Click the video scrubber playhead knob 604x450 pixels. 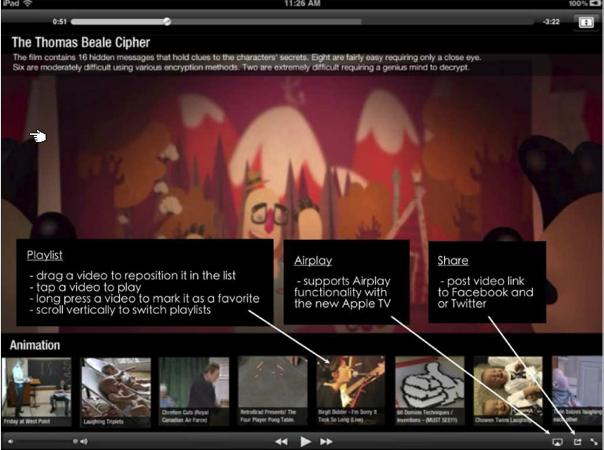point(167,22)
